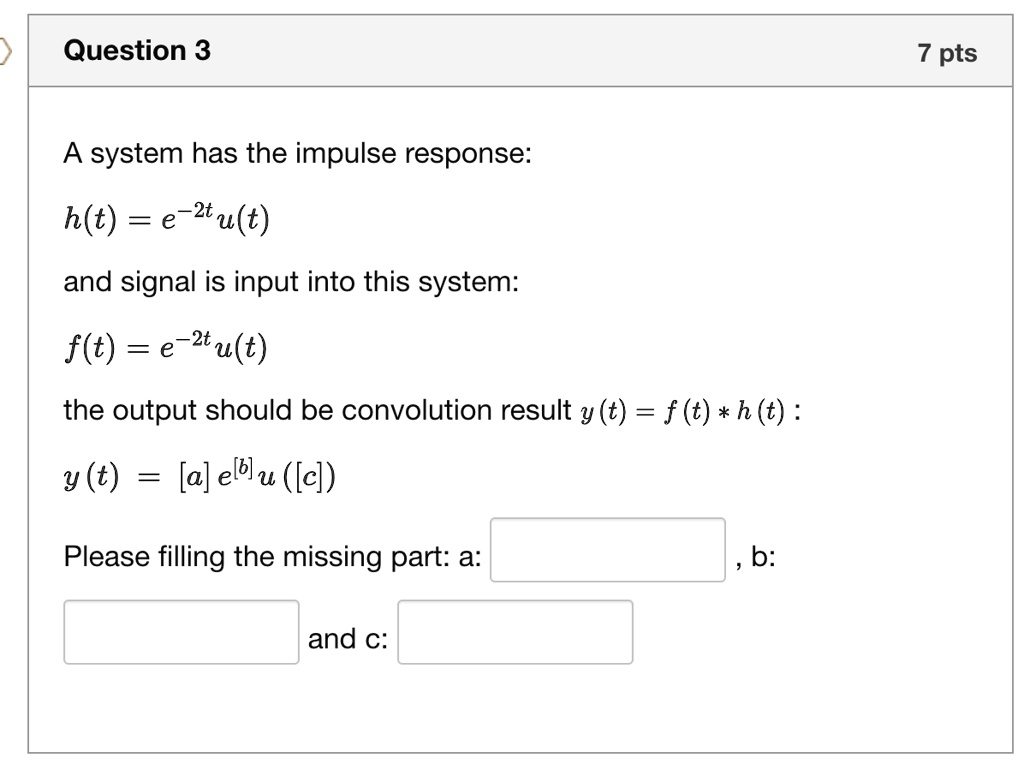Click the [b] exponent placeholder in y(t)

(243, 466)
